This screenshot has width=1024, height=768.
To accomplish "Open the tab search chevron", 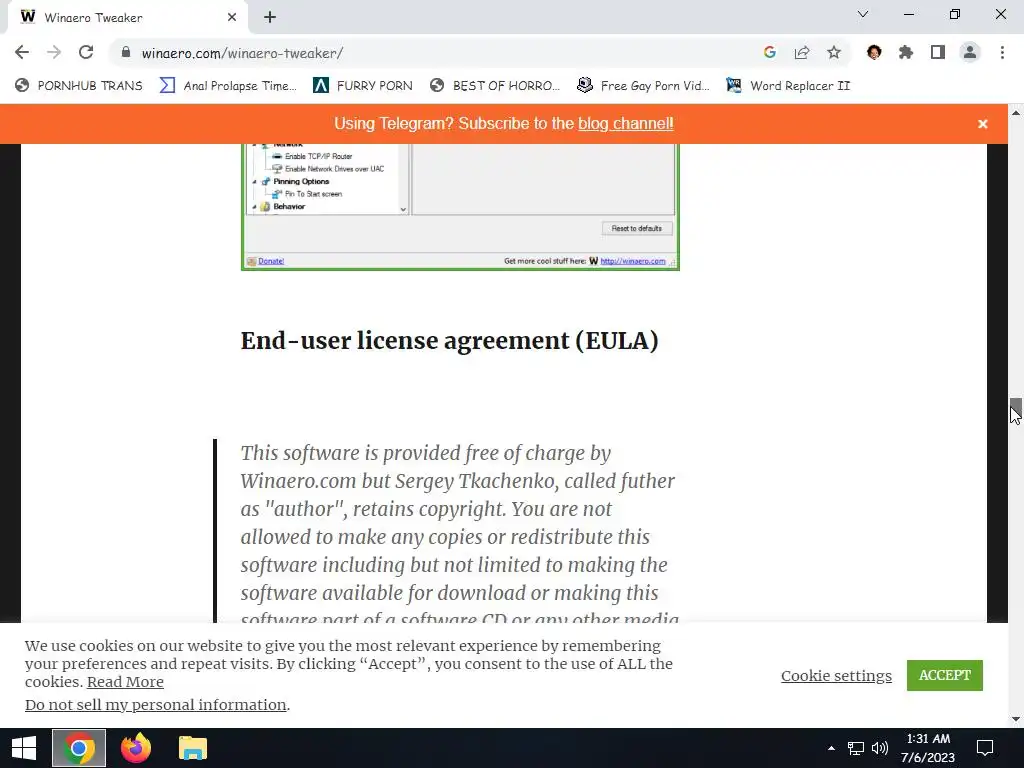I will [x=863, y=14].
